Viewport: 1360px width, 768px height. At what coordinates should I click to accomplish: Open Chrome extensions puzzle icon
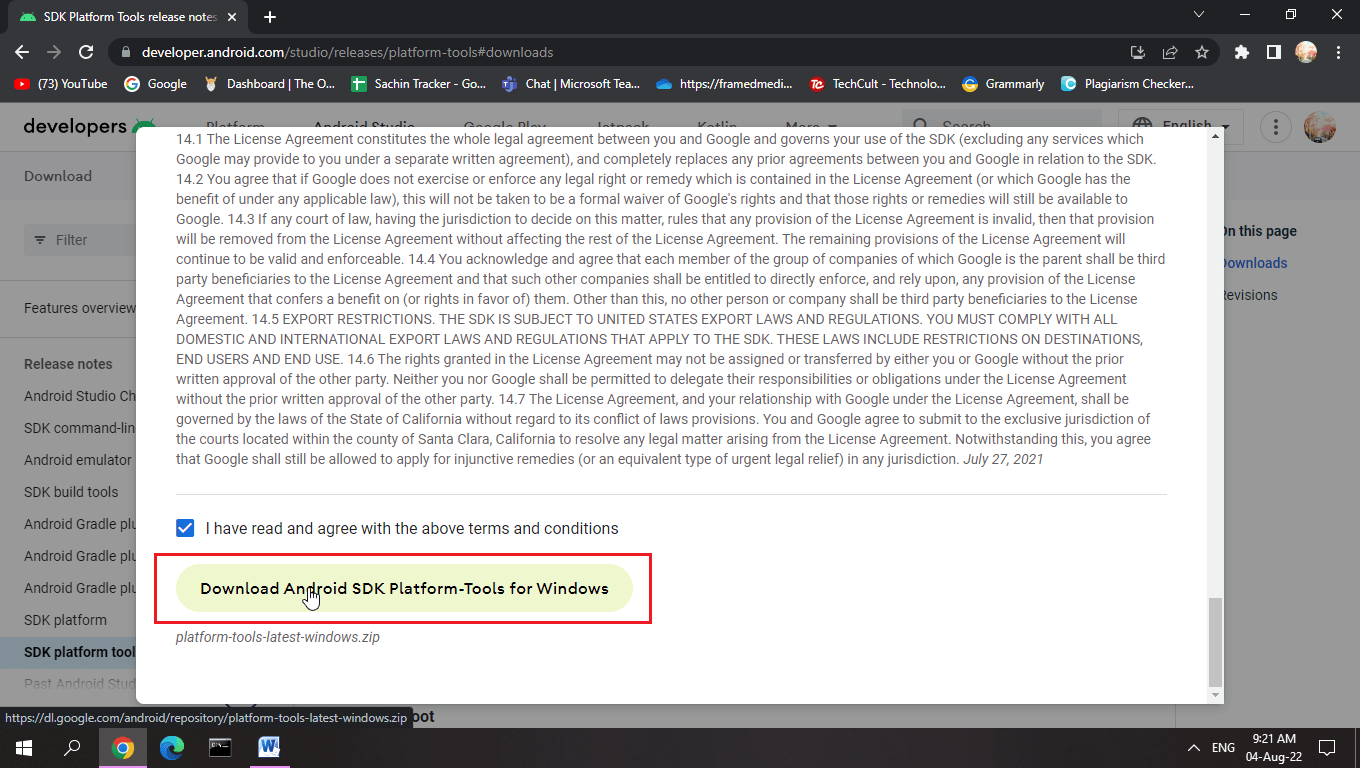1242,52
